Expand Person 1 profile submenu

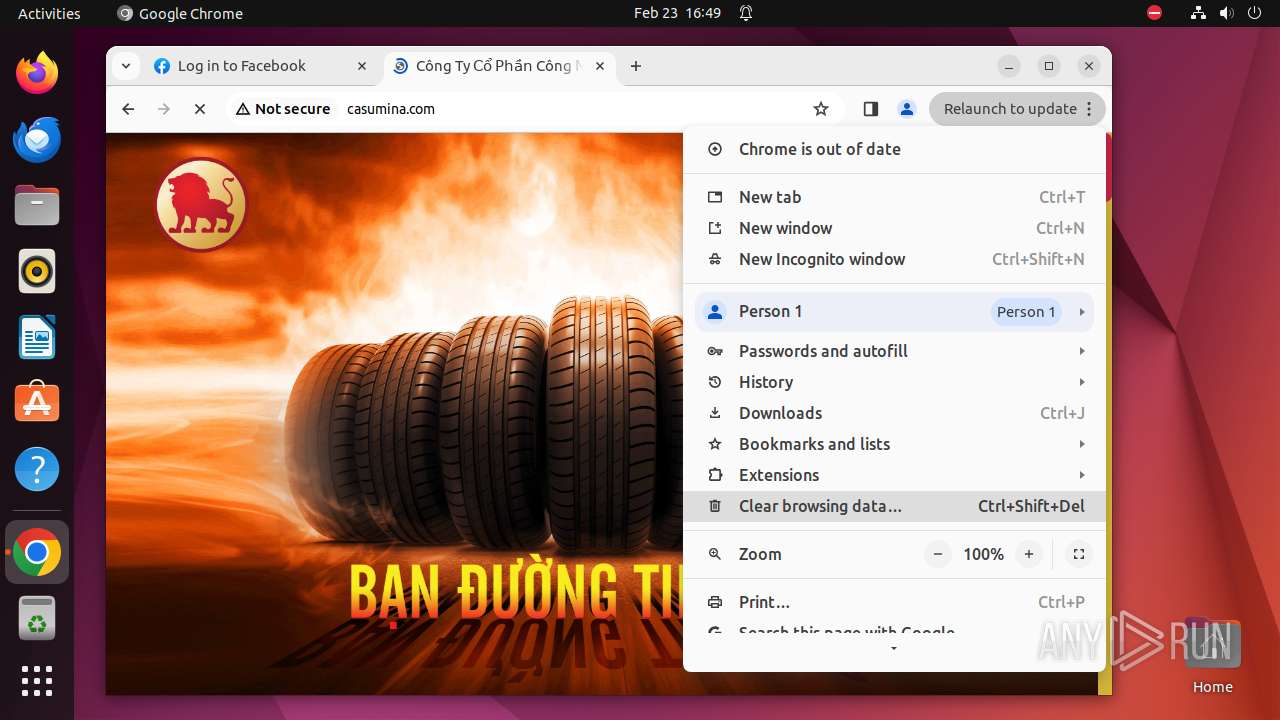click(x=894, y=312)
